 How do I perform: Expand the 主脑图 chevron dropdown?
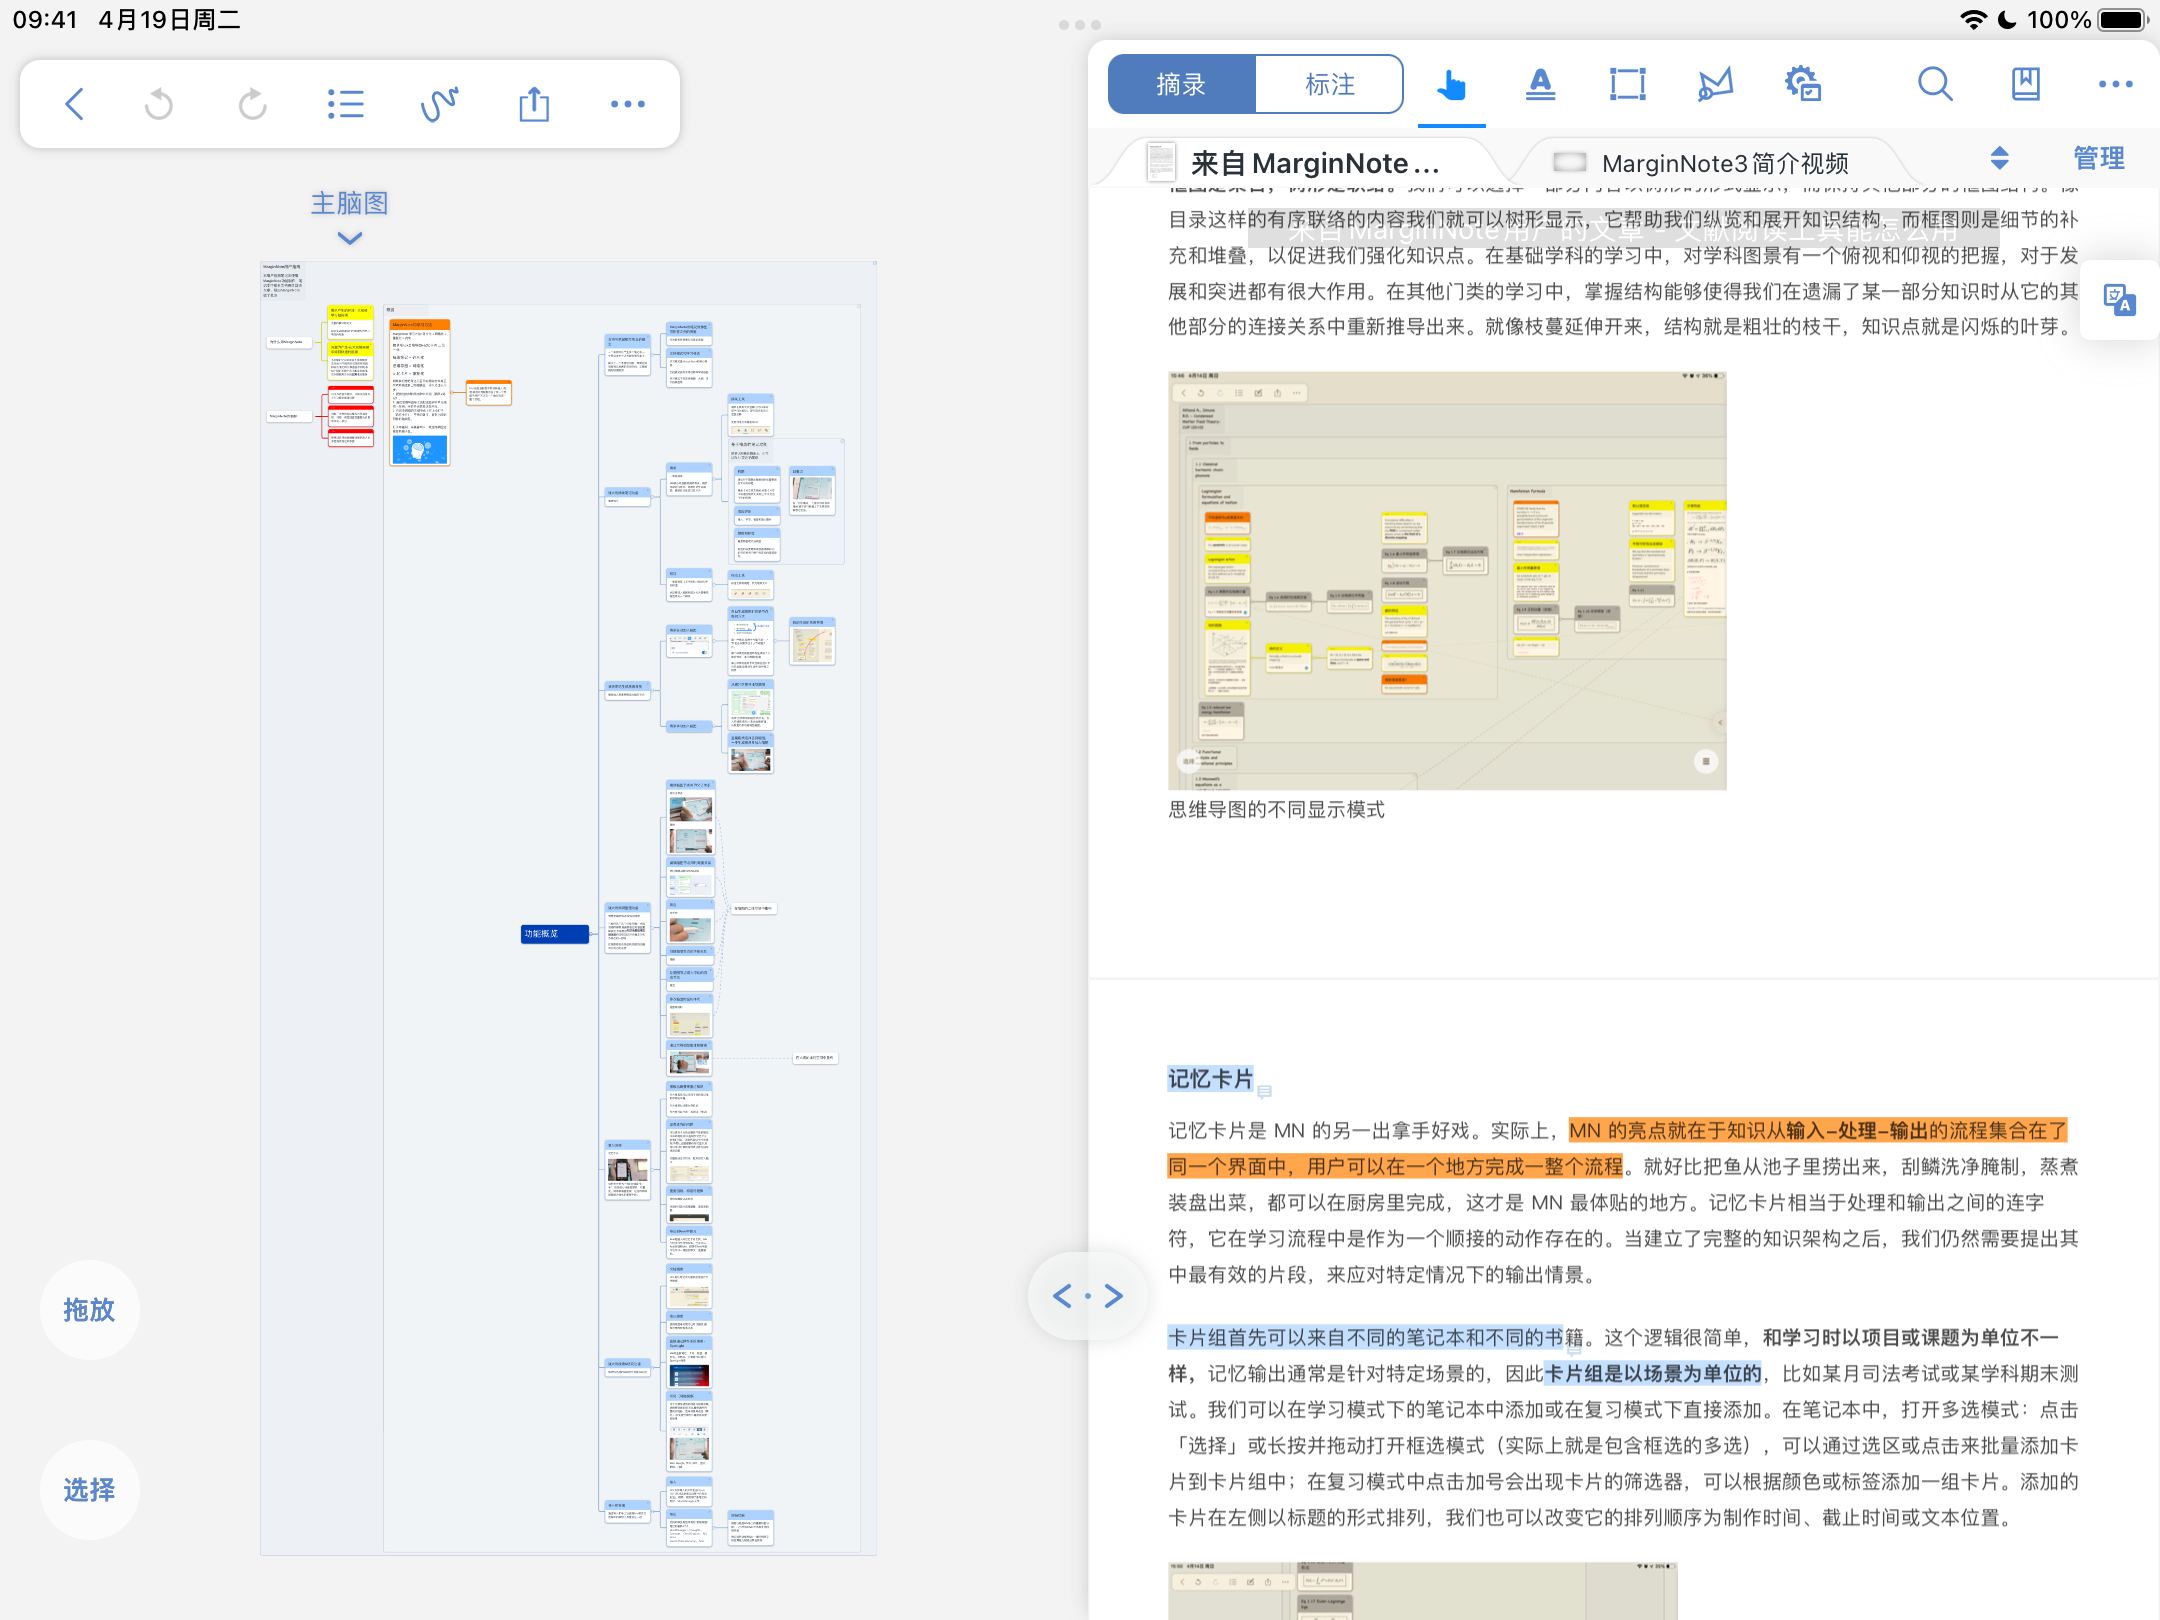pos(349,238)
